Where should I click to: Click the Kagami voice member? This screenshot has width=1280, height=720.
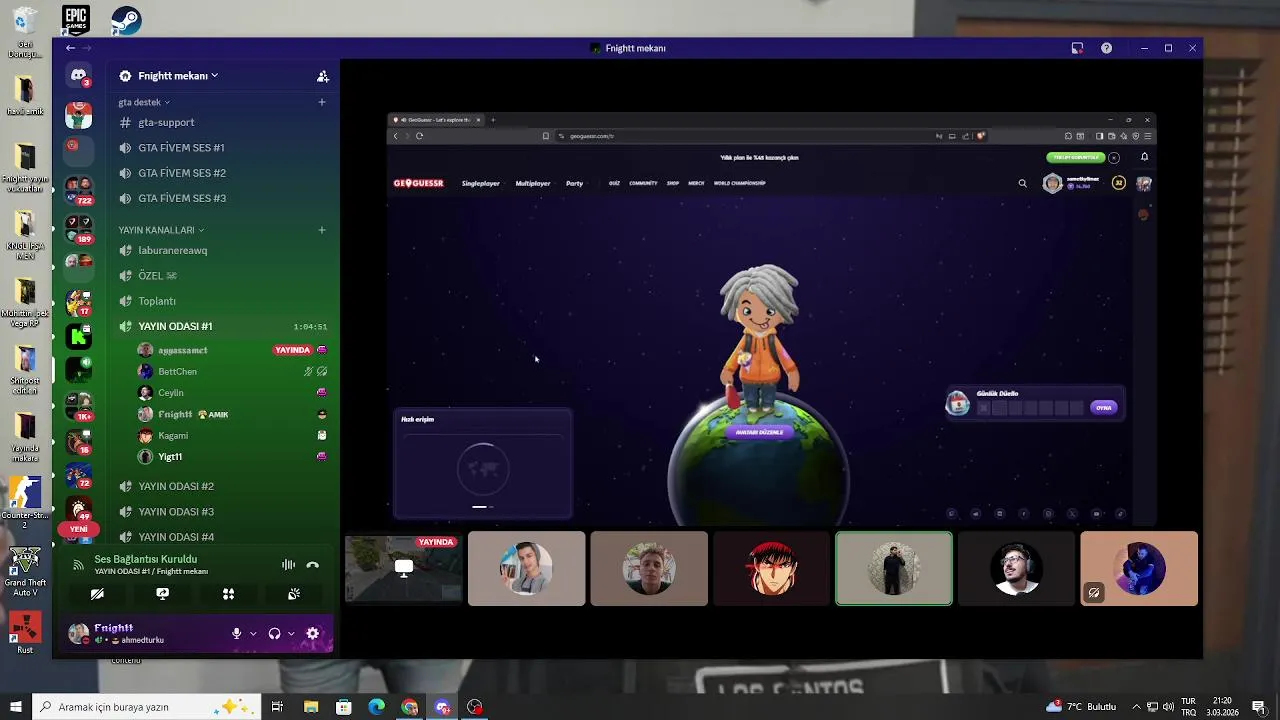[232, 435]
